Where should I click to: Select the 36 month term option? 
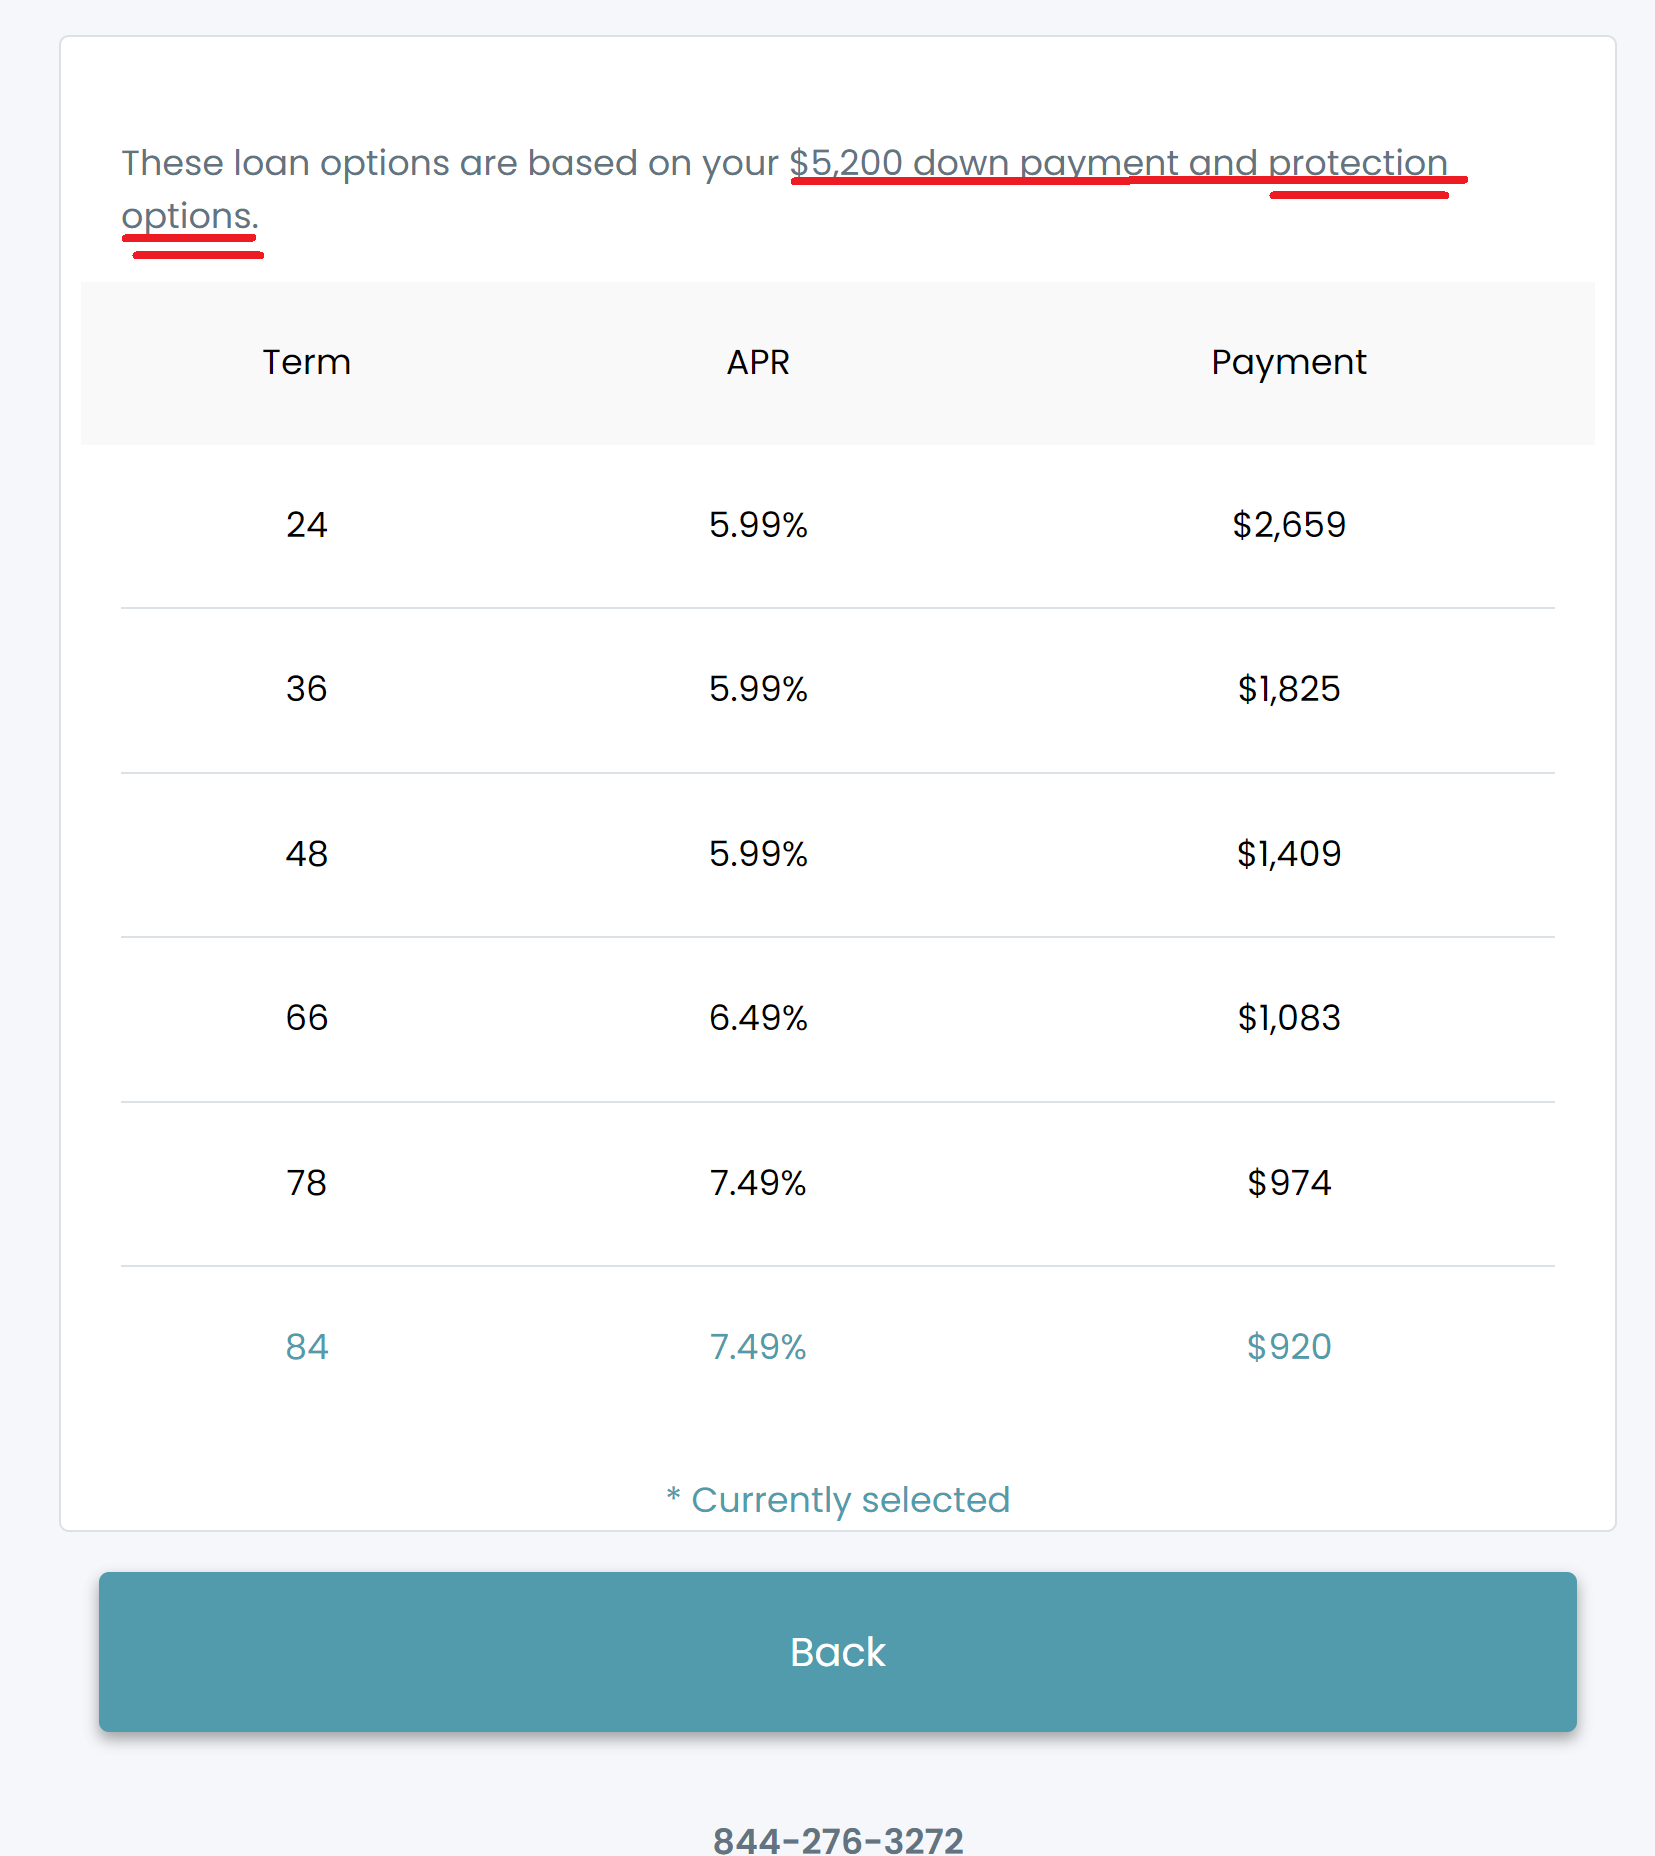click(x=837, y=690)
